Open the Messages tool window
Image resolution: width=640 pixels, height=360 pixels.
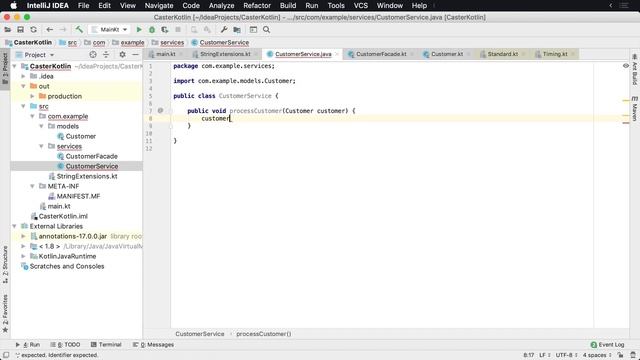[153, 344]
